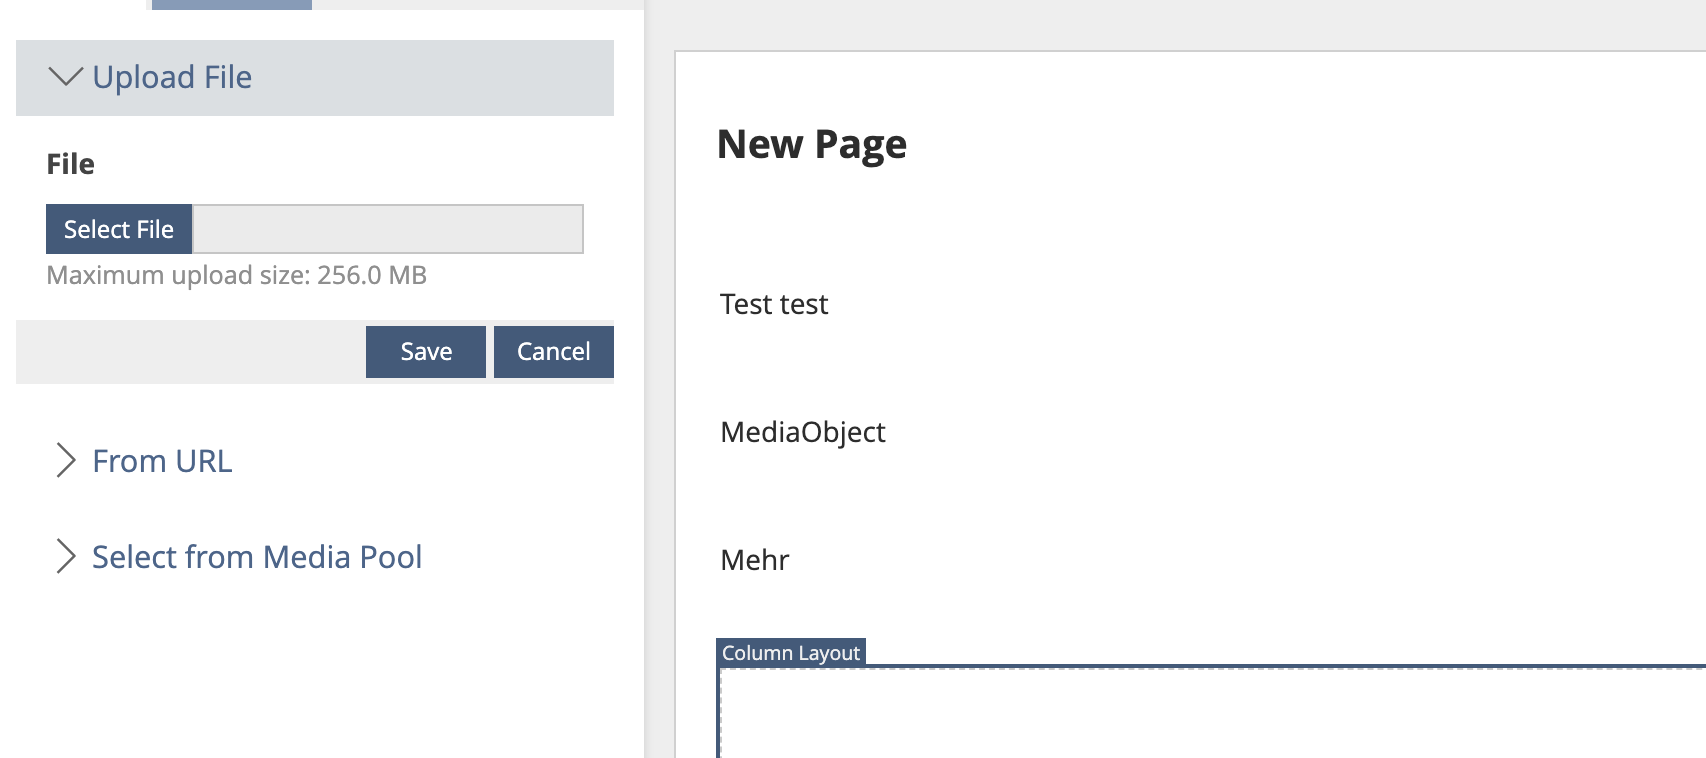Image resolution: width=1706 pixels, height=758 pixels.
Task: Select the MediaObject element on page
Action: click(x=803, y=432)
